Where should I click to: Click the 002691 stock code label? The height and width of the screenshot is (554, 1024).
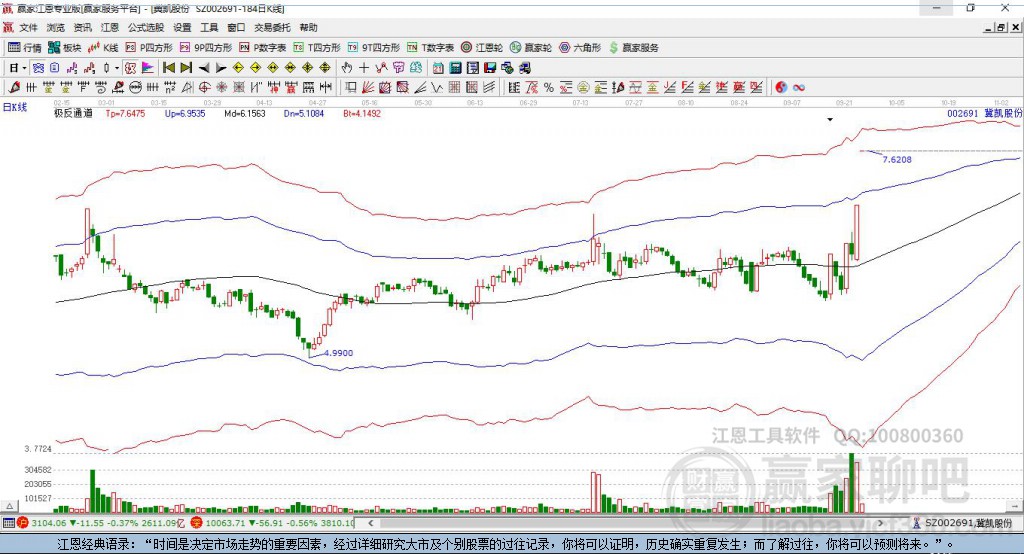pyautogui.click(x=963, y=114)
